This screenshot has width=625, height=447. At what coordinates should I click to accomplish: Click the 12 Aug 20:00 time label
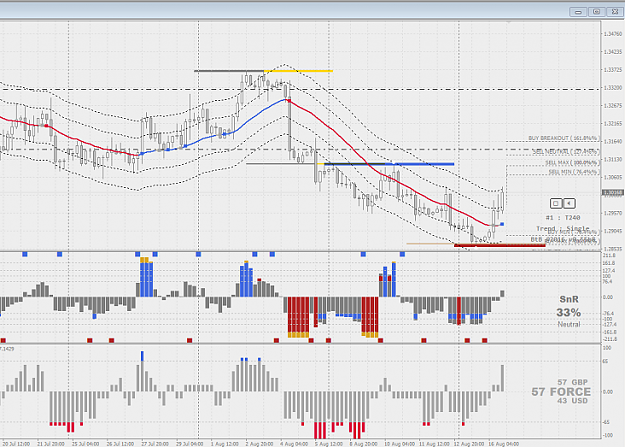(x=469, y=443)
